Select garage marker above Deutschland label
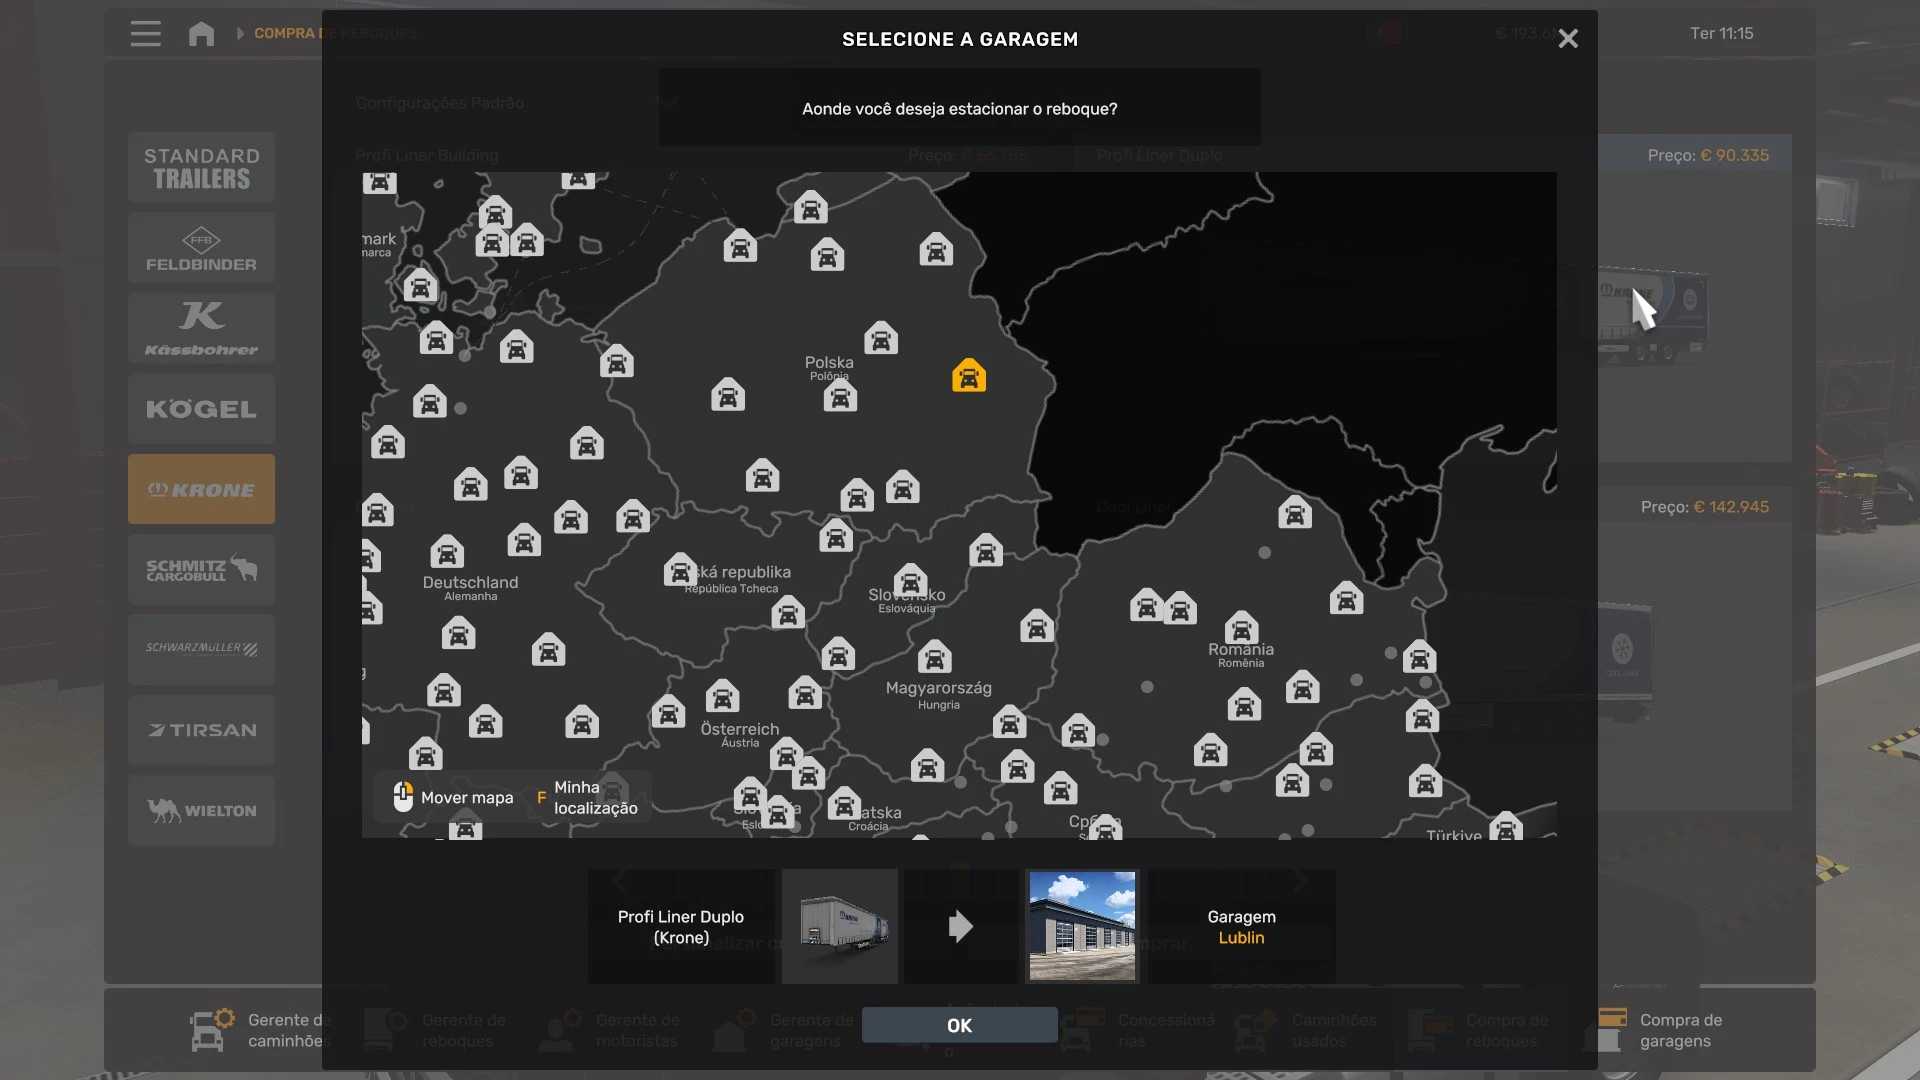 click(447, 551)
